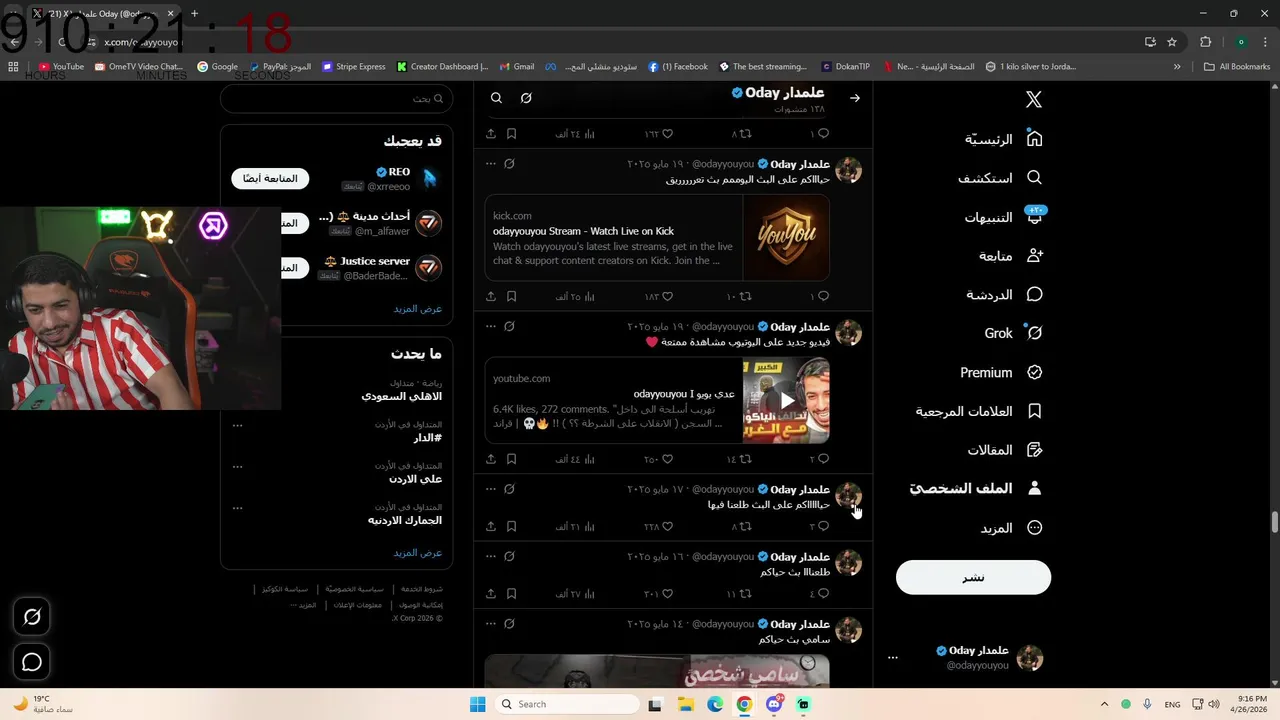1280x720 pixels.
Task: Open الملف الشخصيّ profile page
Action: [976, 488]
